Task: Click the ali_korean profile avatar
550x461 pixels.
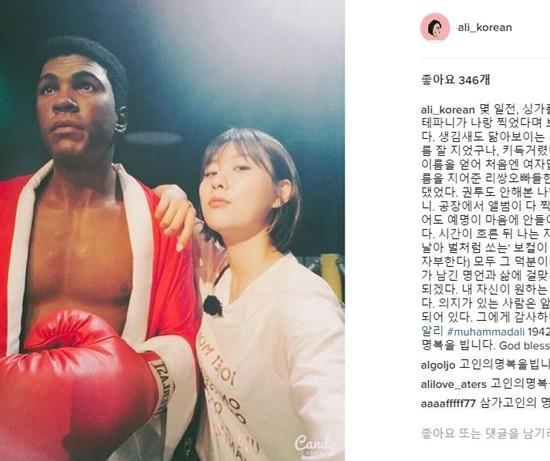Action: pyautogui.click(x=435, y=27)
